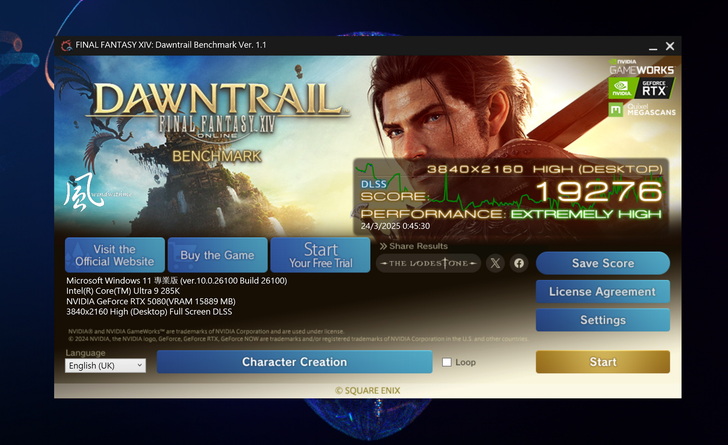Launch Character Creation
The height and width of the screenshot is (445, 728).
pyautogui.click(x=294, y=362)
